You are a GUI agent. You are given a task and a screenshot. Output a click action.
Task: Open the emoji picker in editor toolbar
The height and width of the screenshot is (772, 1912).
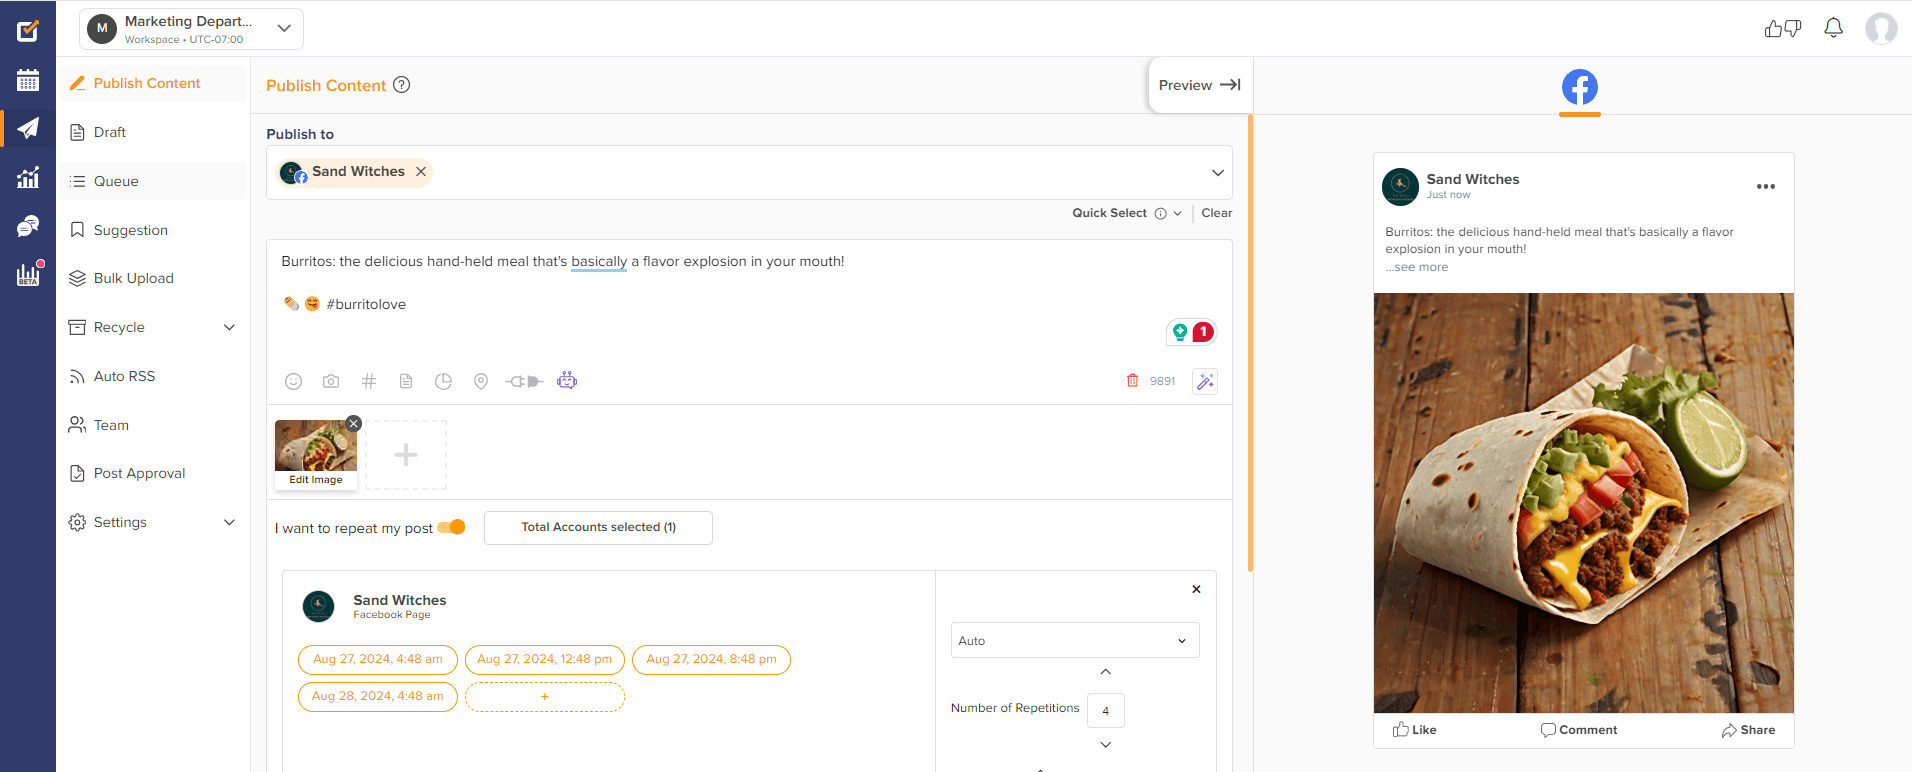(x=293, y=381)
